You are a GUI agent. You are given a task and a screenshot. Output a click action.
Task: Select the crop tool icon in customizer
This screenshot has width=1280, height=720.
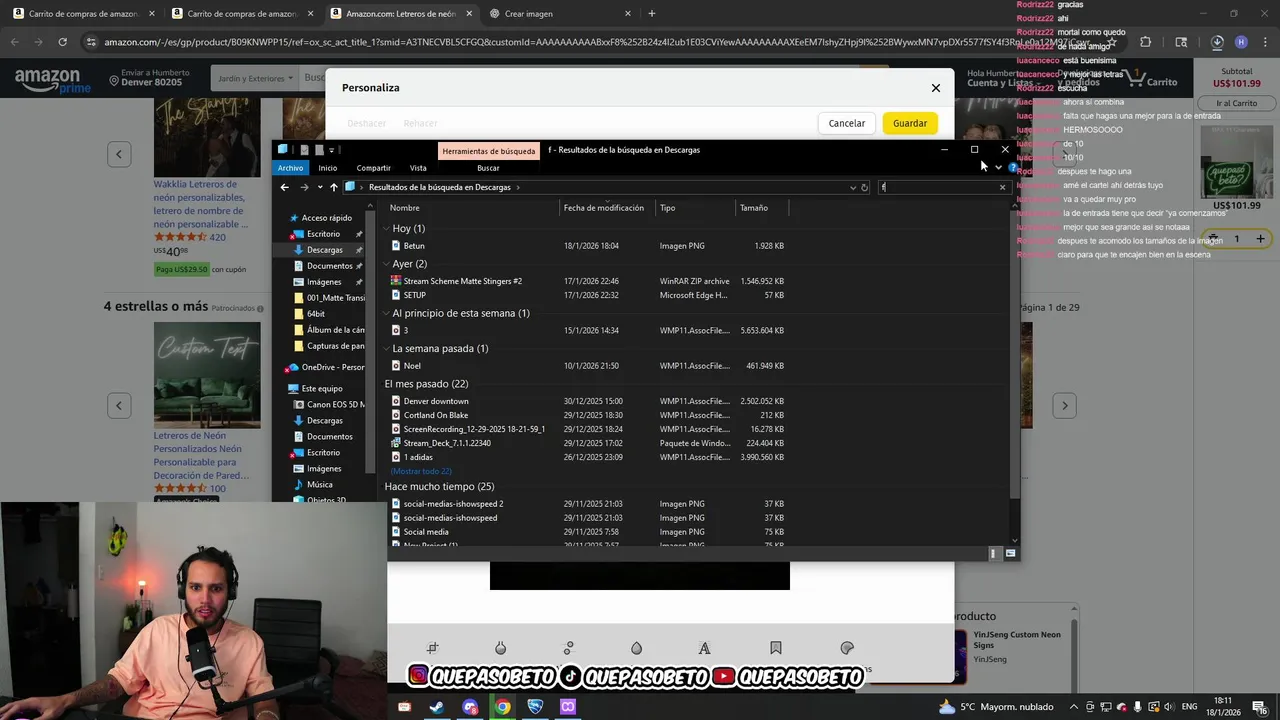(x=433, y=648)
